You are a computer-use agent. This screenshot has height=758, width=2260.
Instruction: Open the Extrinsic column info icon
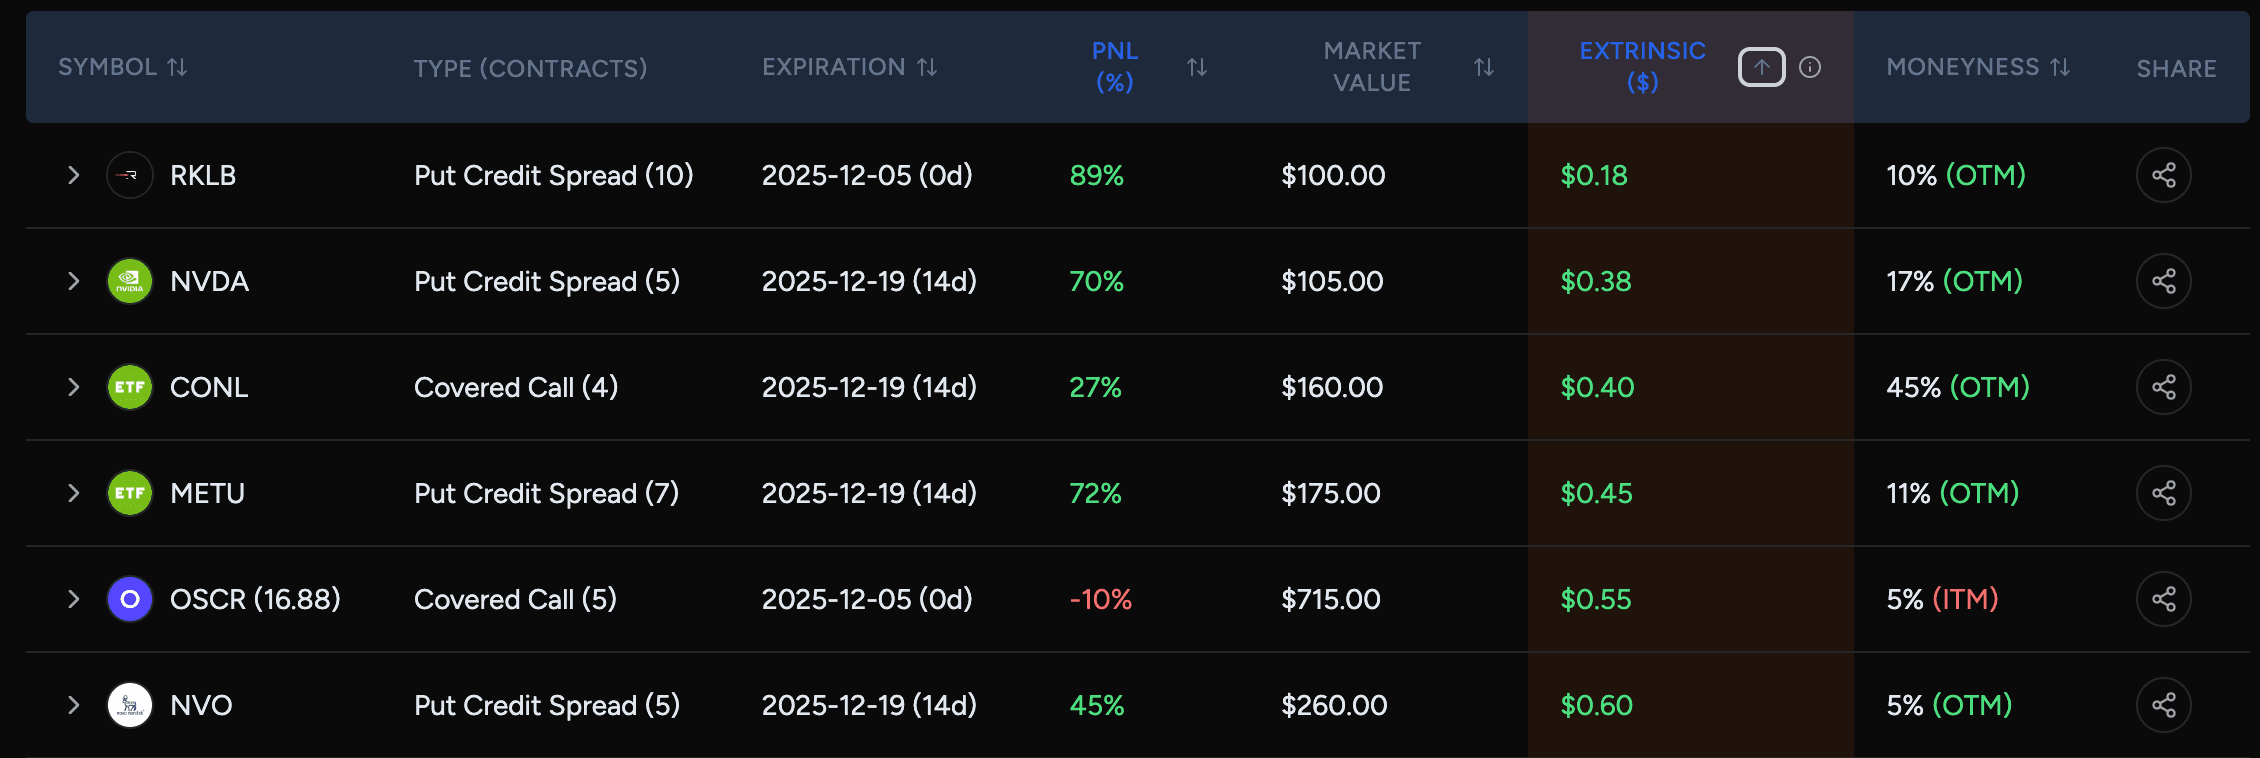point(1809,67)
